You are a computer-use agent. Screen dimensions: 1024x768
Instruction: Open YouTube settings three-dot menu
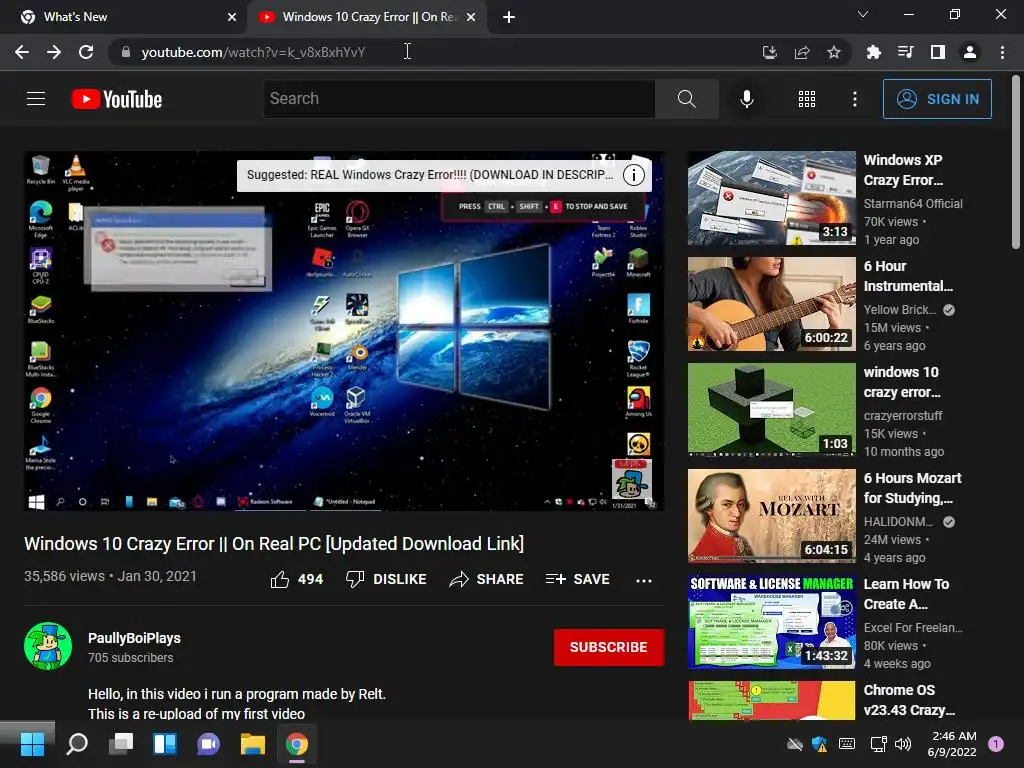854,99
